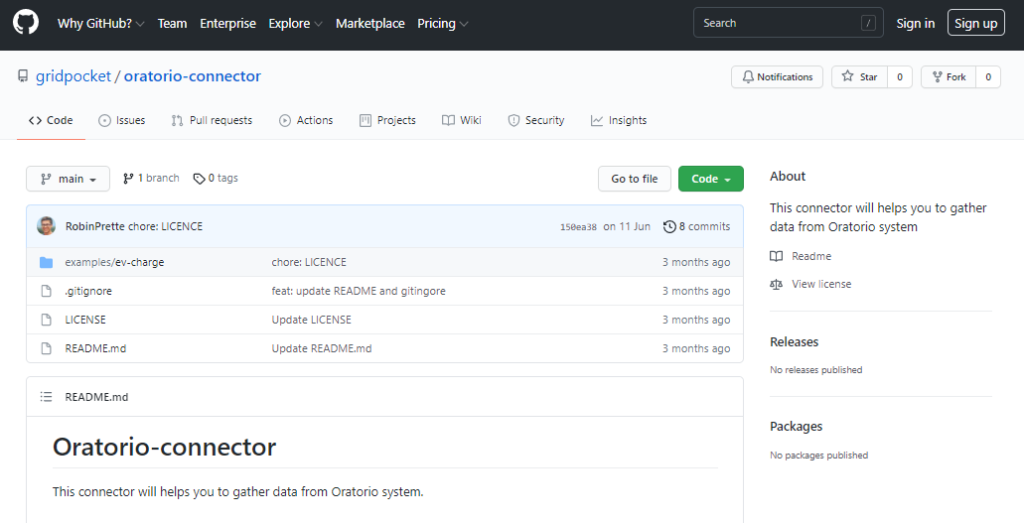Open commit 'feat: update README and gitingore'
1024x523 pixels.
pyautogui.click(x=359, y=291)
